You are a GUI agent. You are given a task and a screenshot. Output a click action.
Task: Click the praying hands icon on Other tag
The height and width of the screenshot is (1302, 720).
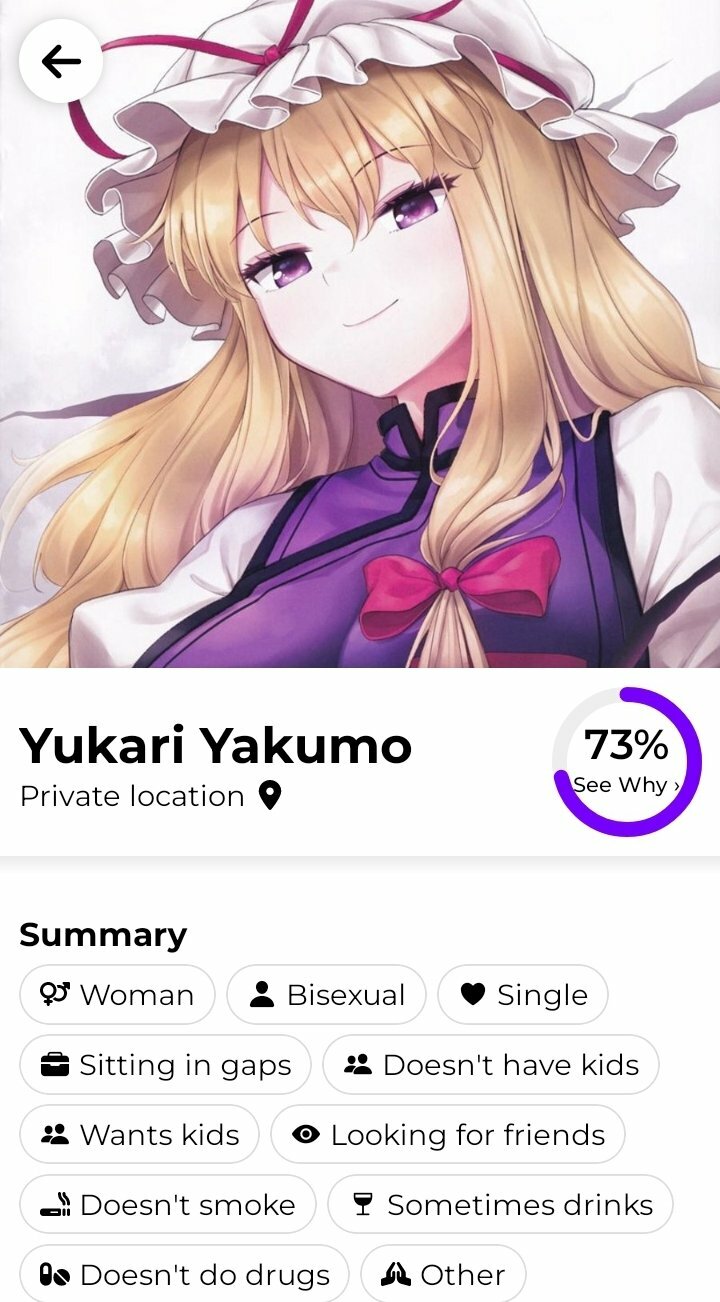pos(397,1275)
